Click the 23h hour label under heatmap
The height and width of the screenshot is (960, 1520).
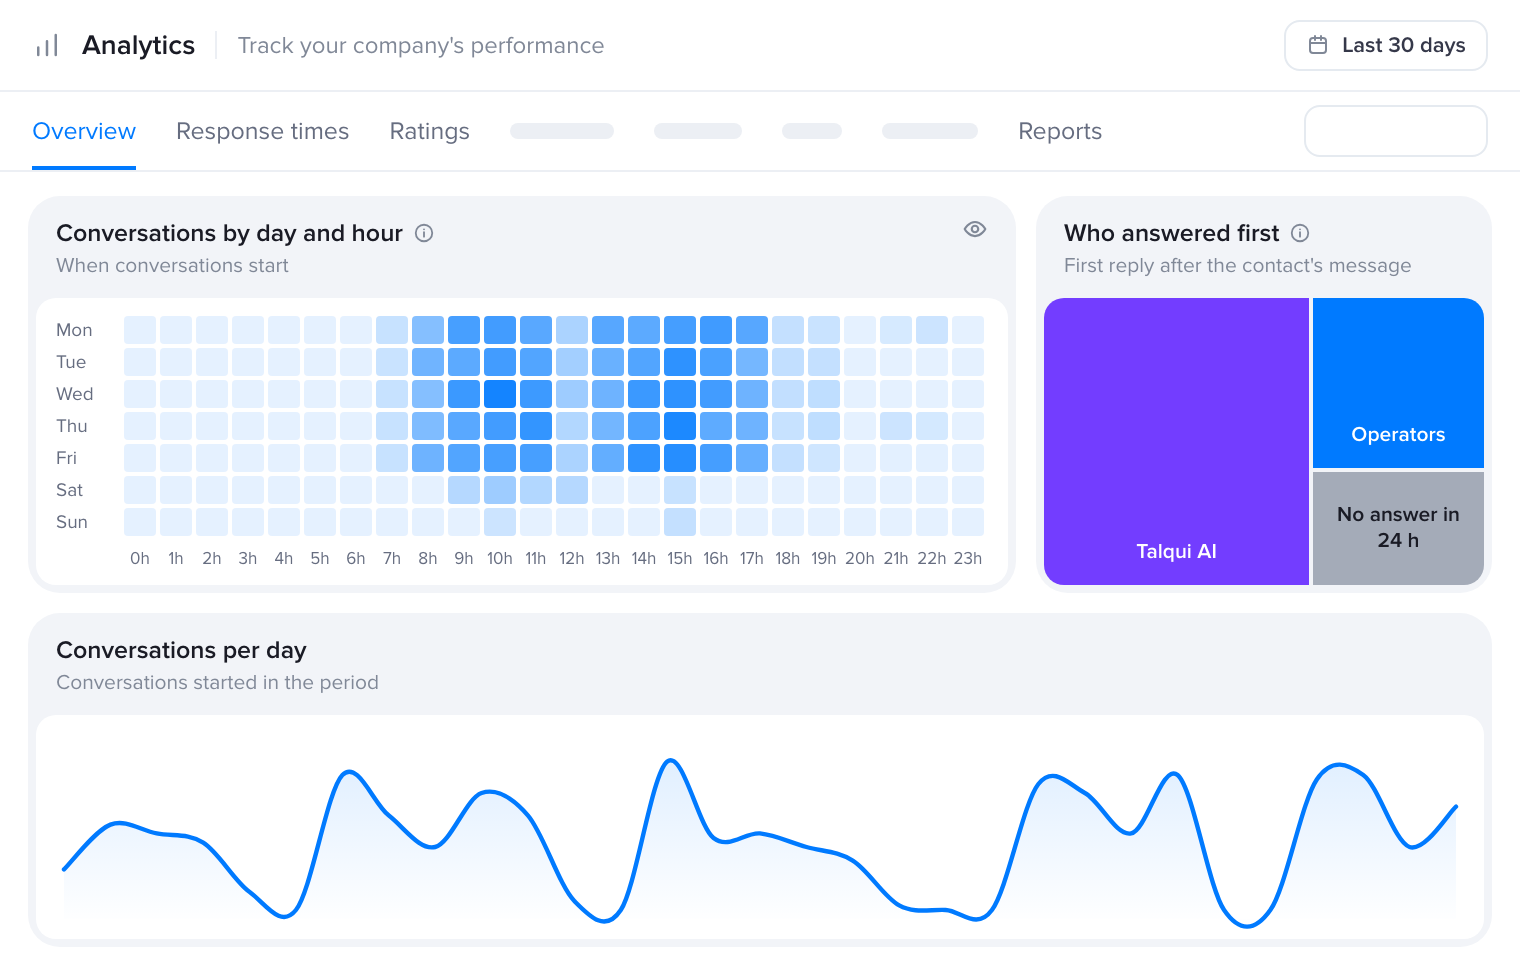pos(968,558)
